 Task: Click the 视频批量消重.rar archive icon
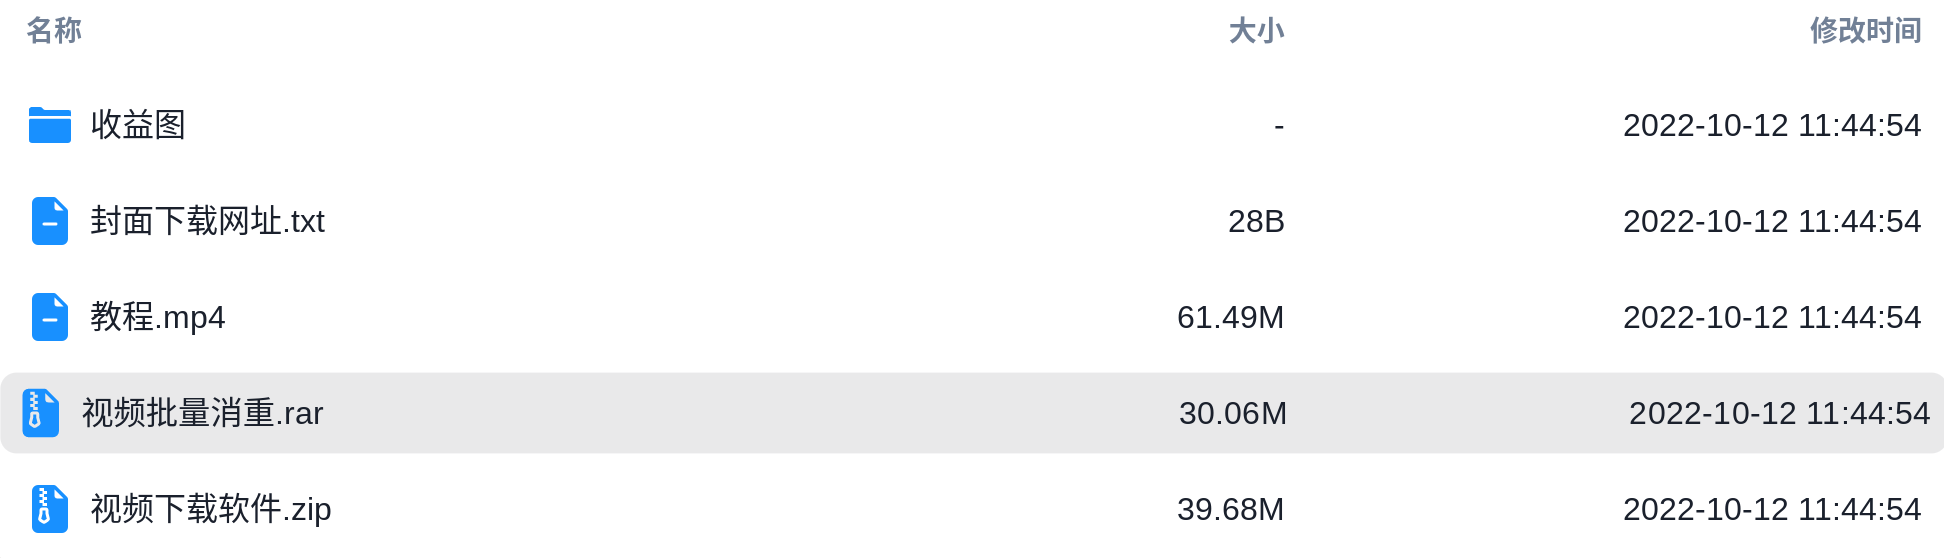pyautogui.click(x=41, y=413)
